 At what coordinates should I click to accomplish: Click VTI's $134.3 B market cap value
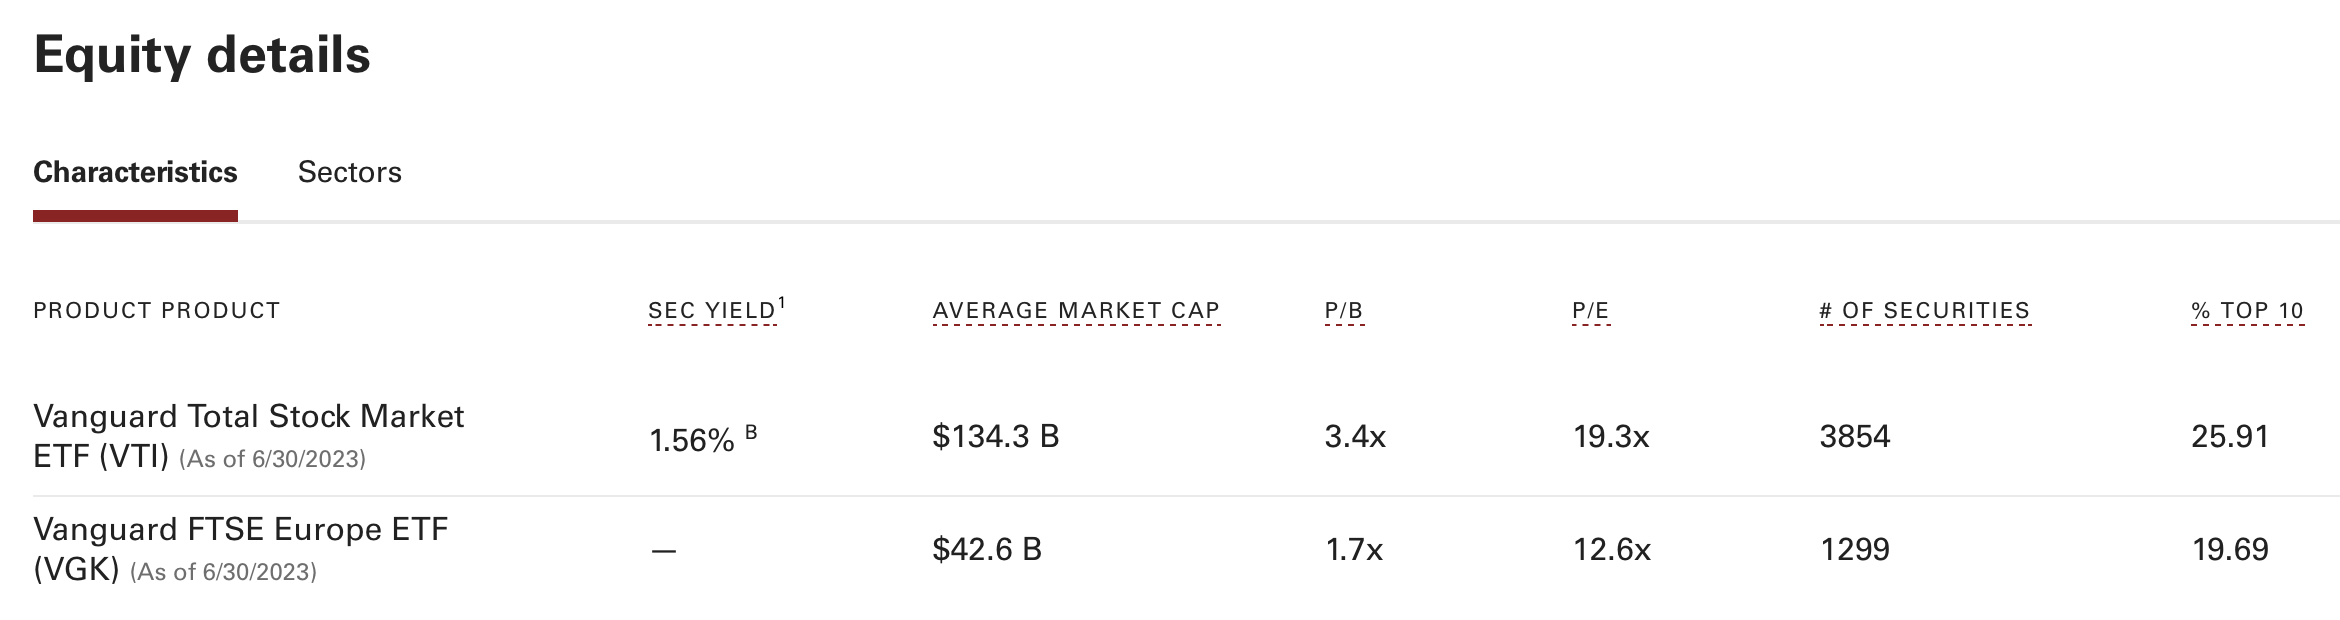995,436
